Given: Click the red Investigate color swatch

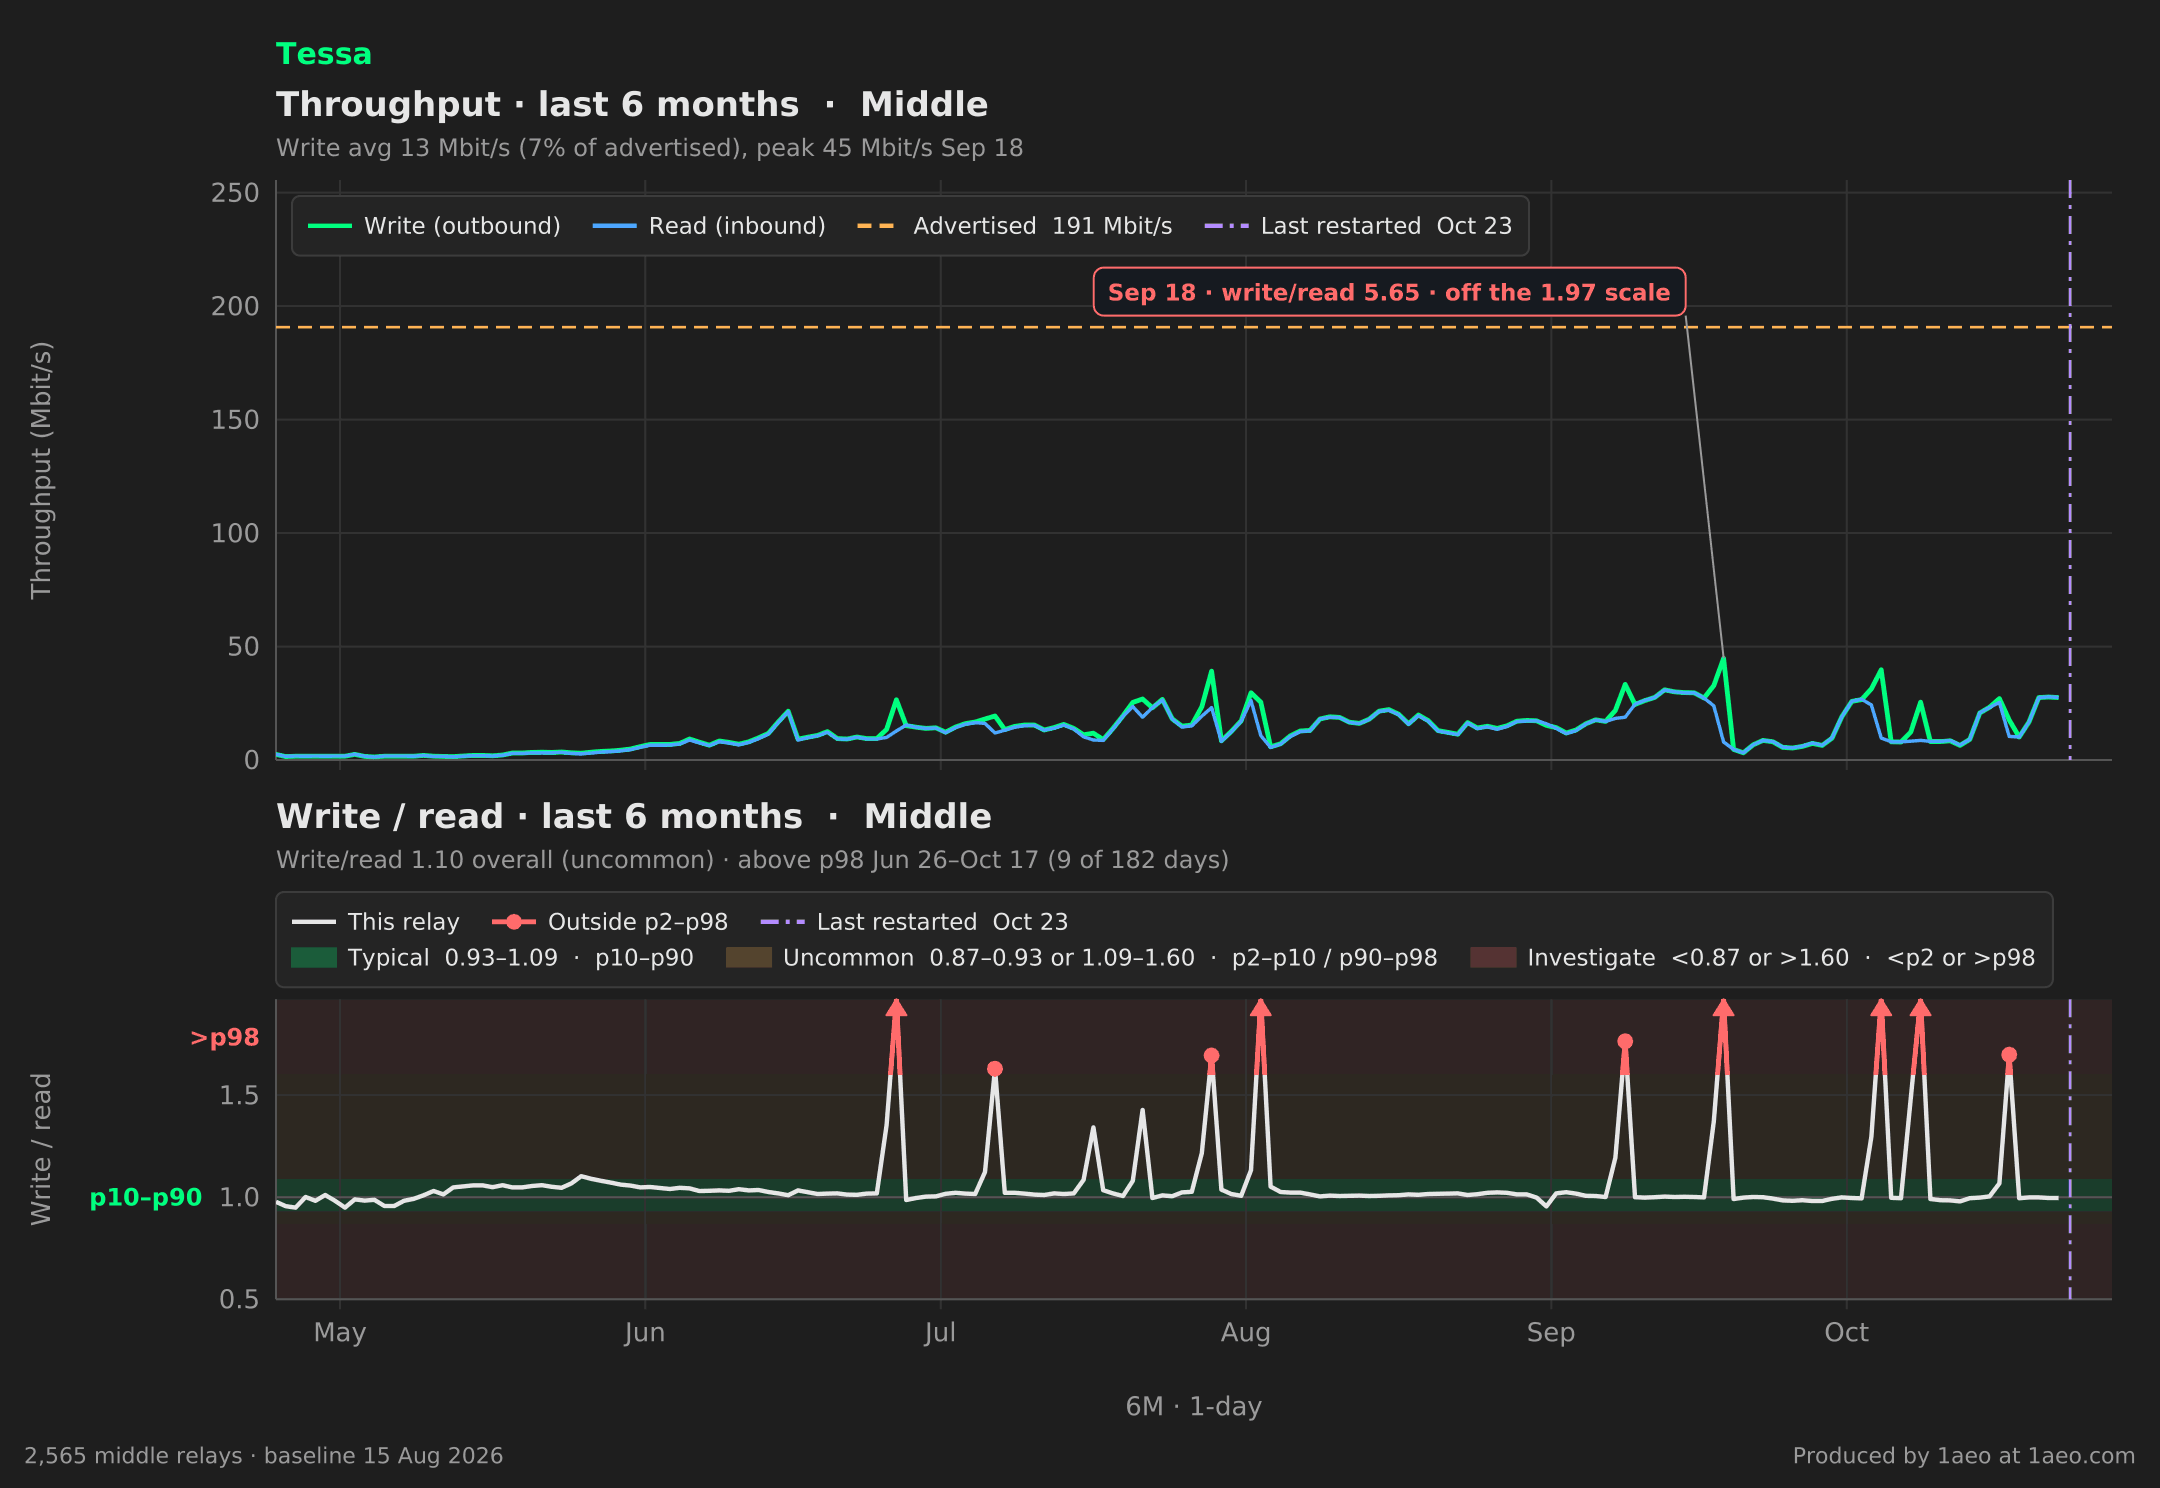Looking at the screenshot, I should pyautogui.click(x=1493, y=958).
